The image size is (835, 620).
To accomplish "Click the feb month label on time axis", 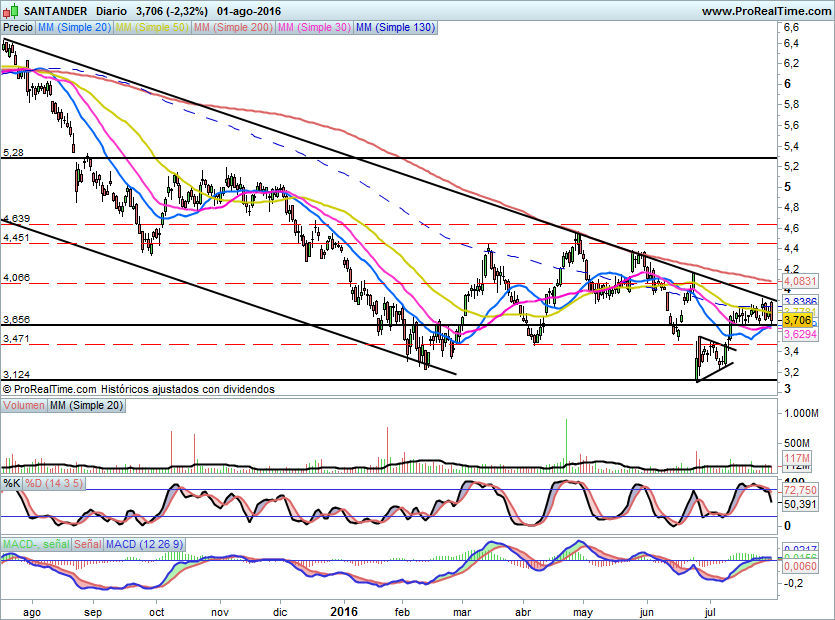I will coord(402,613).
